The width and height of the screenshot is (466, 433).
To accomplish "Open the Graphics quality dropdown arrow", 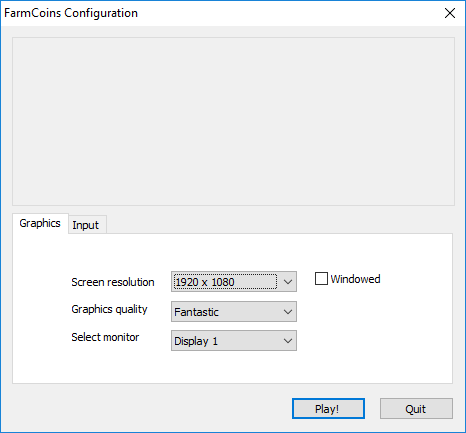I will [x=288, y=312].
